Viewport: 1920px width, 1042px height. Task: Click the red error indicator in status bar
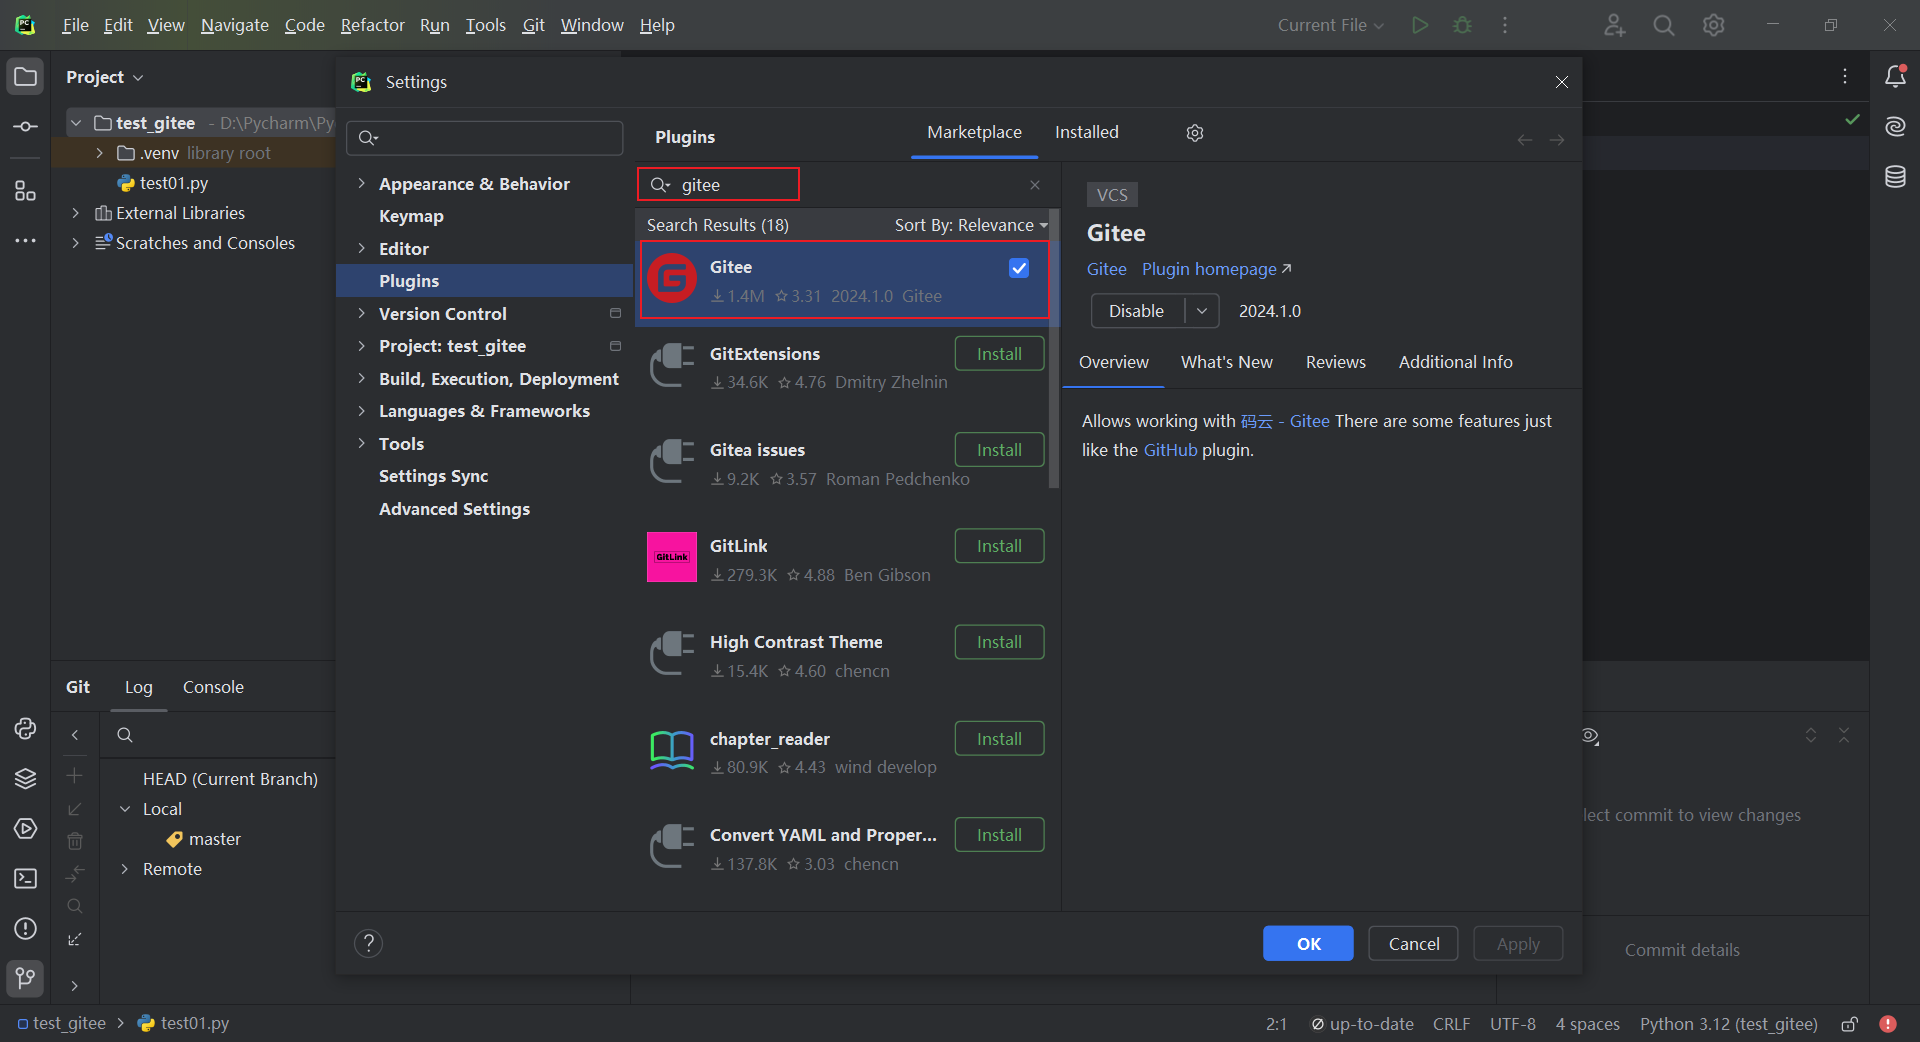tap(1888, 1024)
